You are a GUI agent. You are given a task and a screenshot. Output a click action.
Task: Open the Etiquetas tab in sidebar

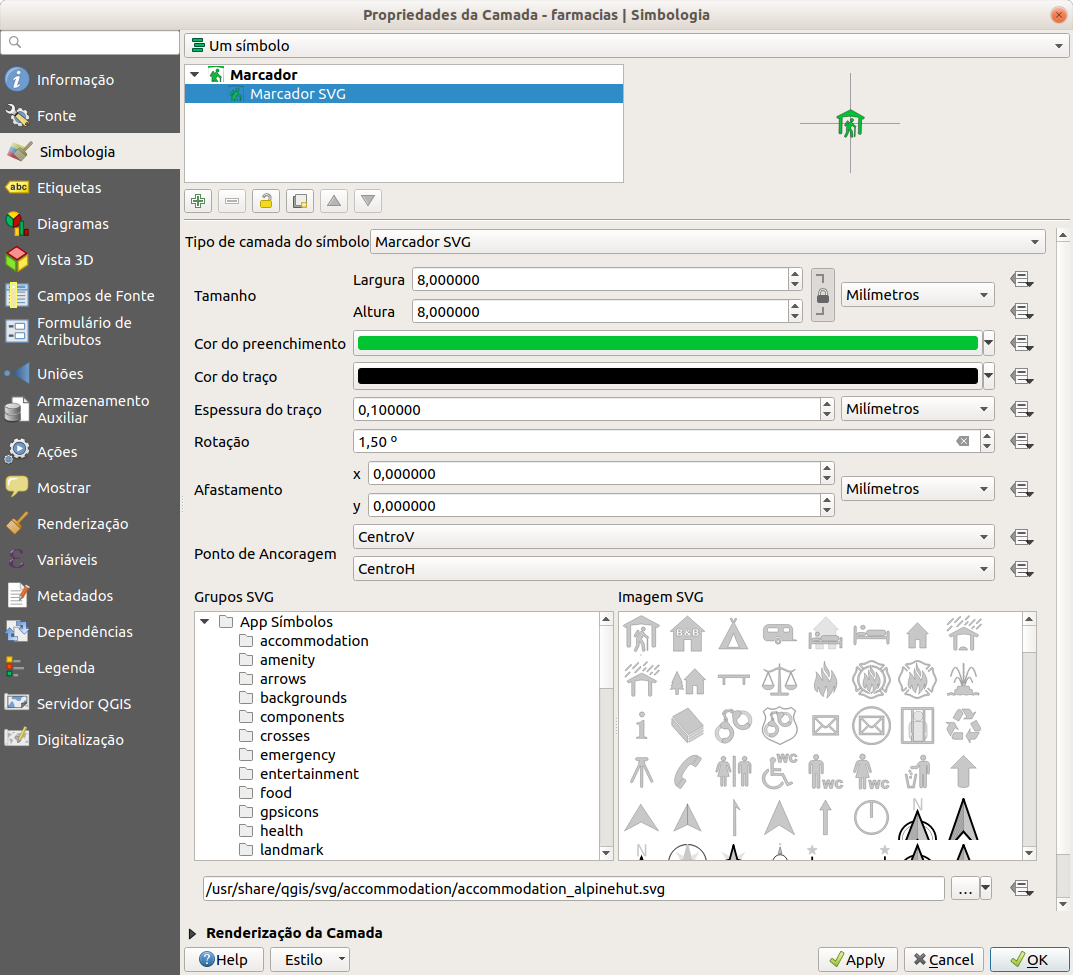(x=68, y=188)
